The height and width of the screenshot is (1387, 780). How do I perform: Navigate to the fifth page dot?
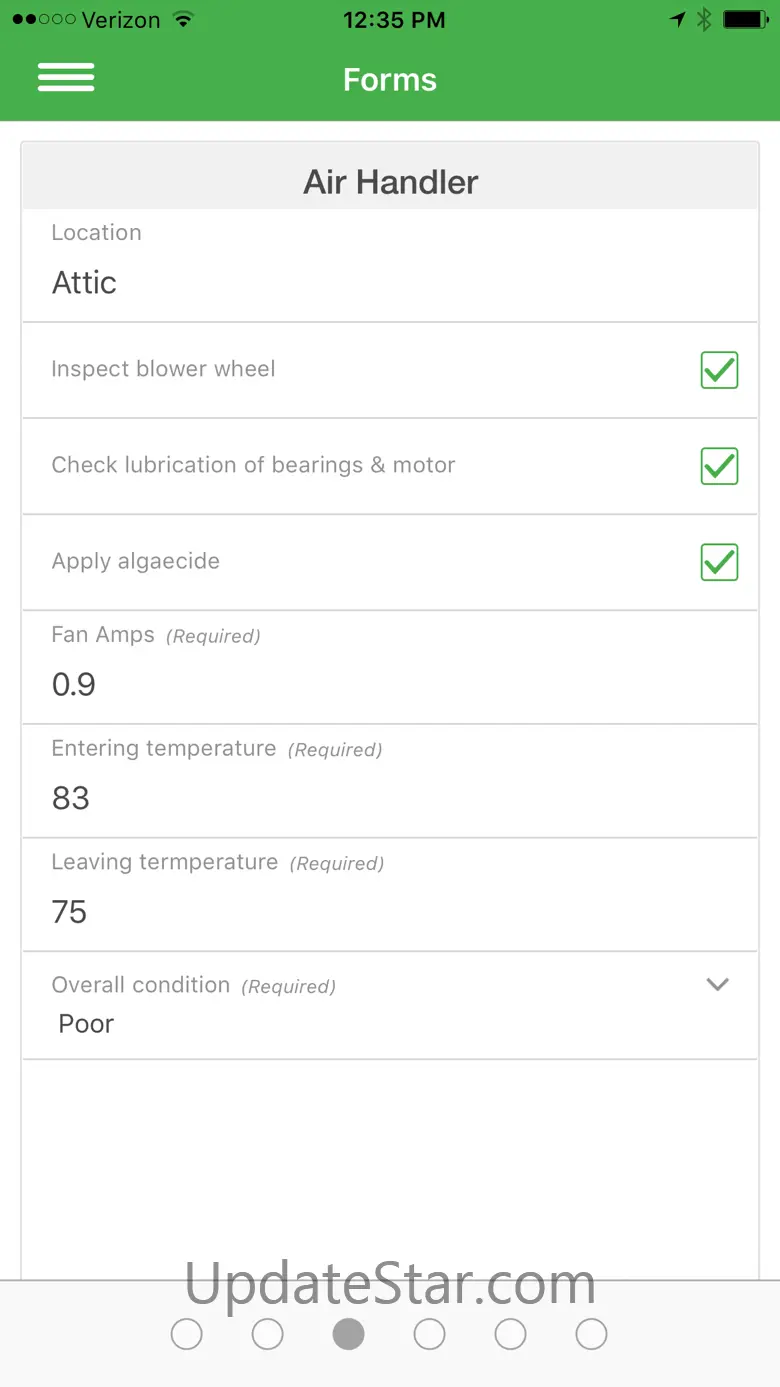511,1334
